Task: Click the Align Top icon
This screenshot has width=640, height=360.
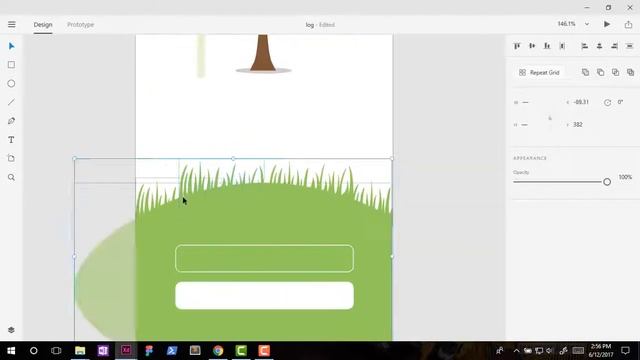Action: 517,46
